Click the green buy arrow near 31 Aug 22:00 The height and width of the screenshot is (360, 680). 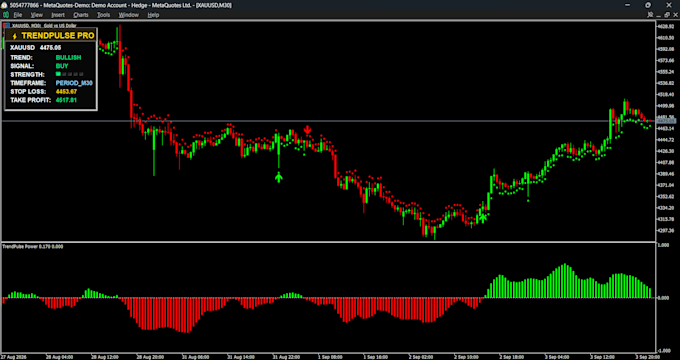(278, 177)
